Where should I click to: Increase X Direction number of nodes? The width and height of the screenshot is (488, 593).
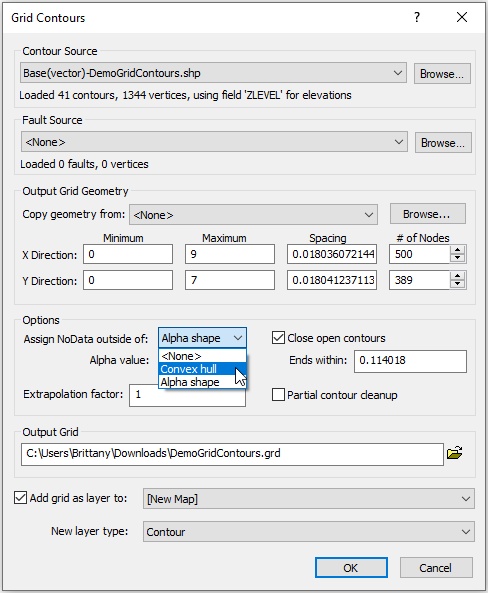(x=458, y=250)
